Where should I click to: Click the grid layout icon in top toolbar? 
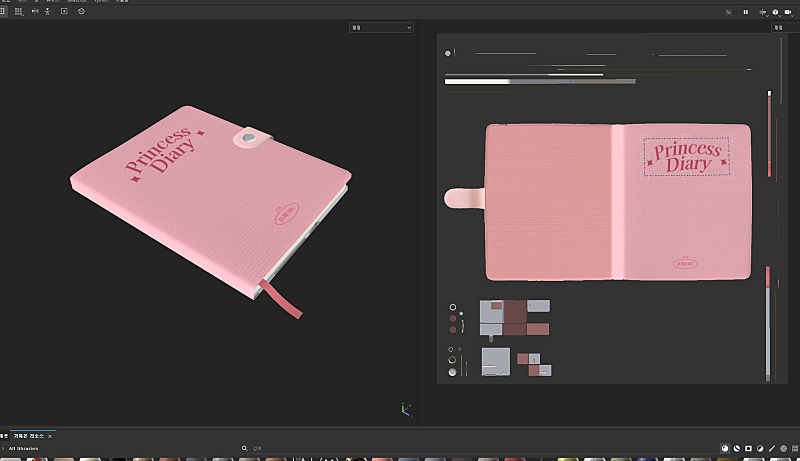pyautogui.click(x=18, y=11)
